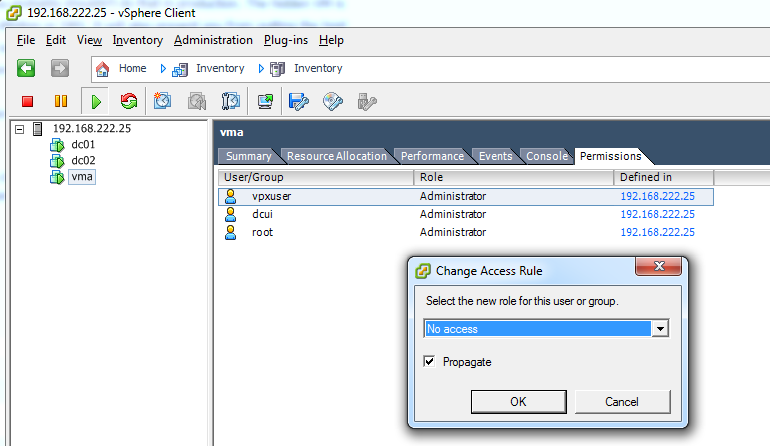Select the dcui name in permissions list
The width and height of the screenshot is (770, 446).
(262, 214)
